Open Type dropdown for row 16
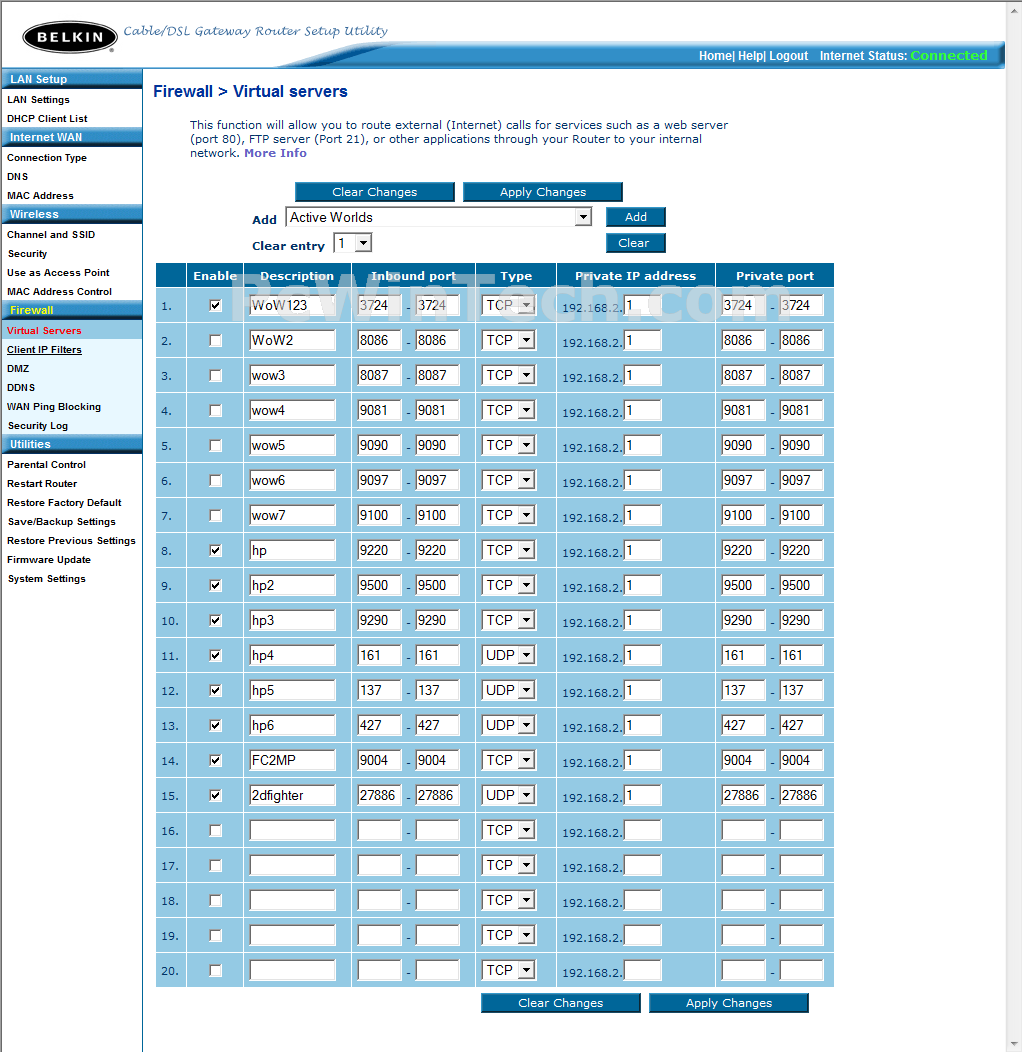 tap(509, 830)
